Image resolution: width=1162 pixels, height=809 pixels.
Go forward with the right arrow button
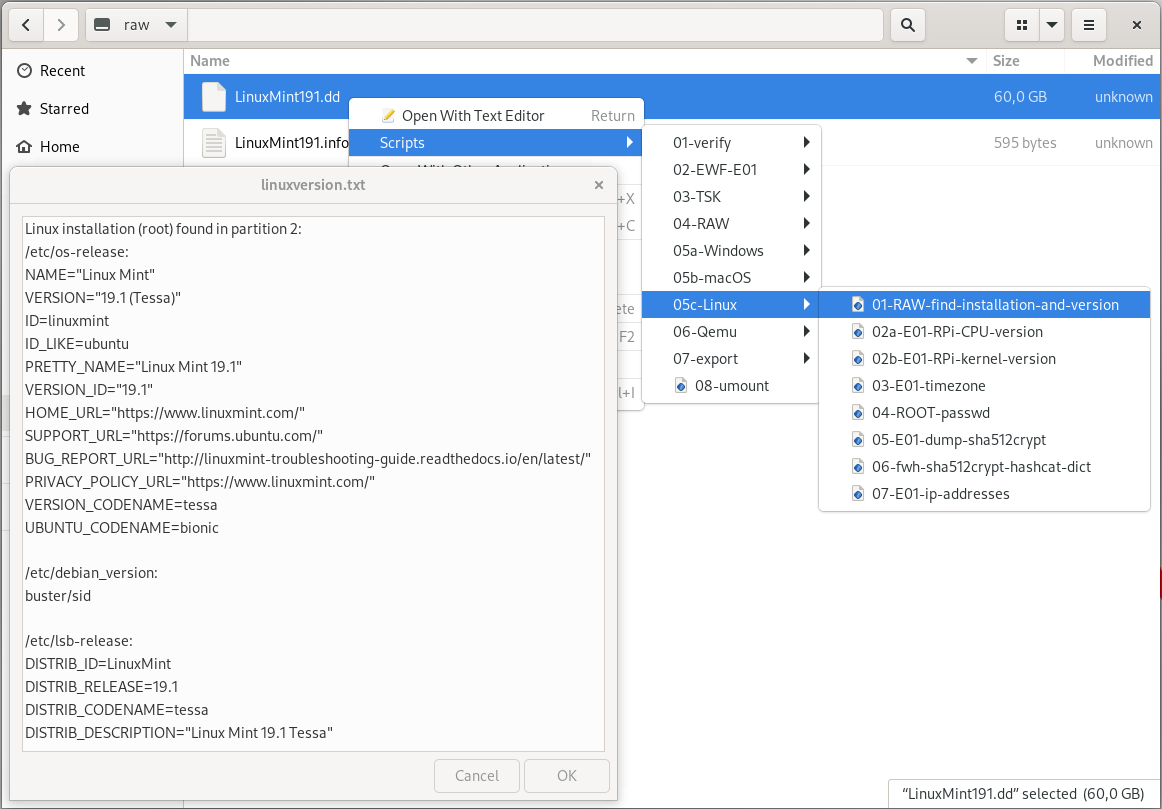click(60, 25)
